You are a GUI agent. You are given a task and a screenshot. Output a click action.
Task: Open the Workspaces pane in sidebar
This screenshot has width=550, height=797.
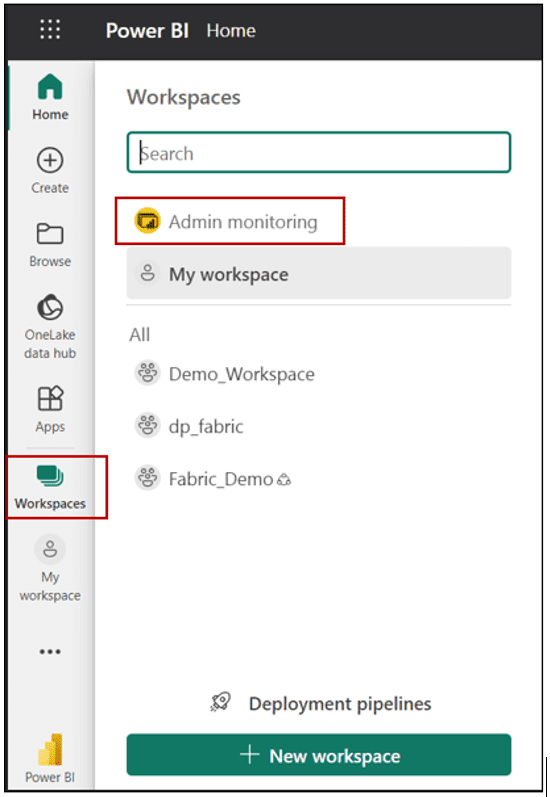50,487
